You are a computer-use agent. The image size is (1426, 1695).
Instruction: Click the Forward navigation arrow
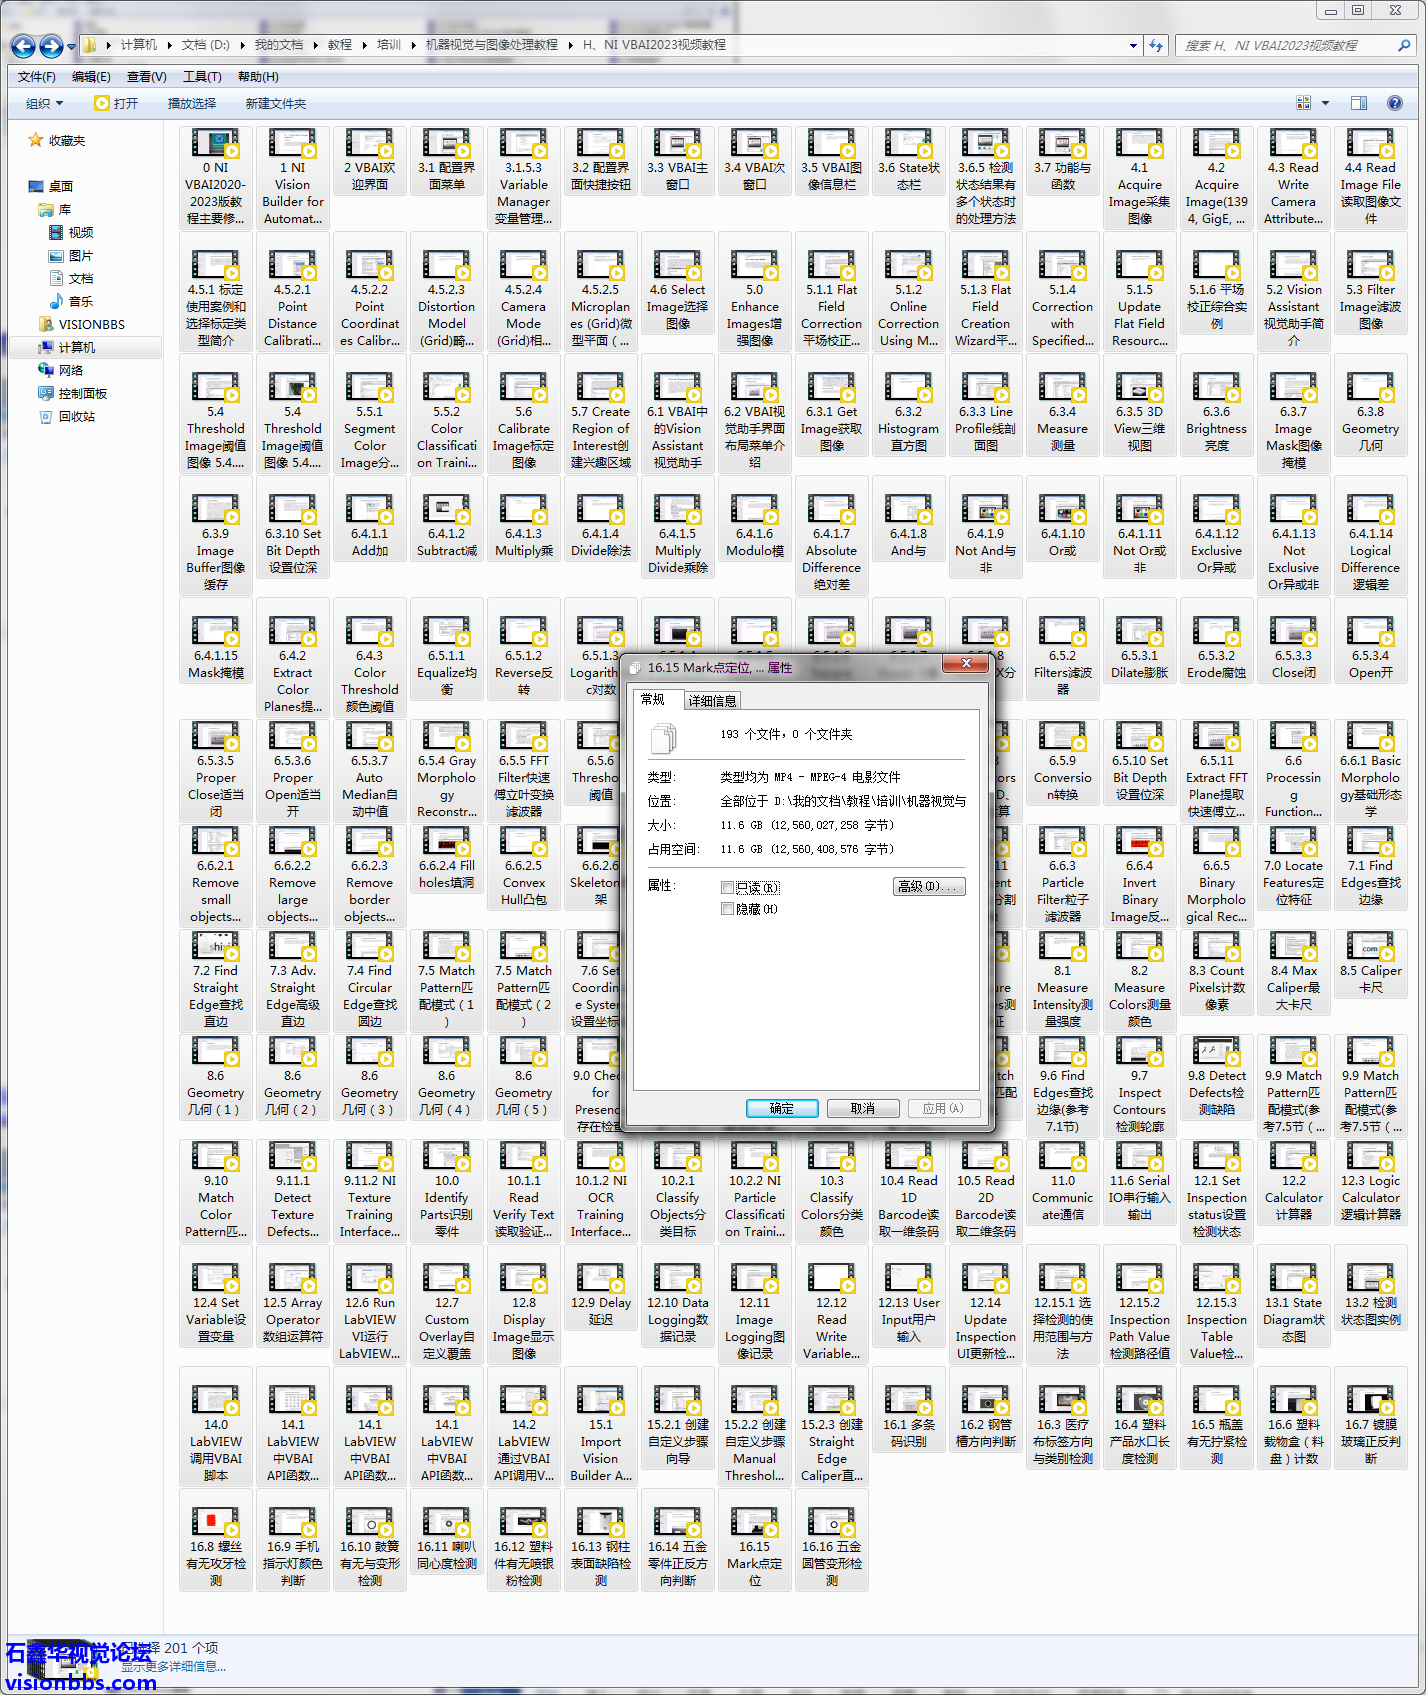tap(51, 46)
